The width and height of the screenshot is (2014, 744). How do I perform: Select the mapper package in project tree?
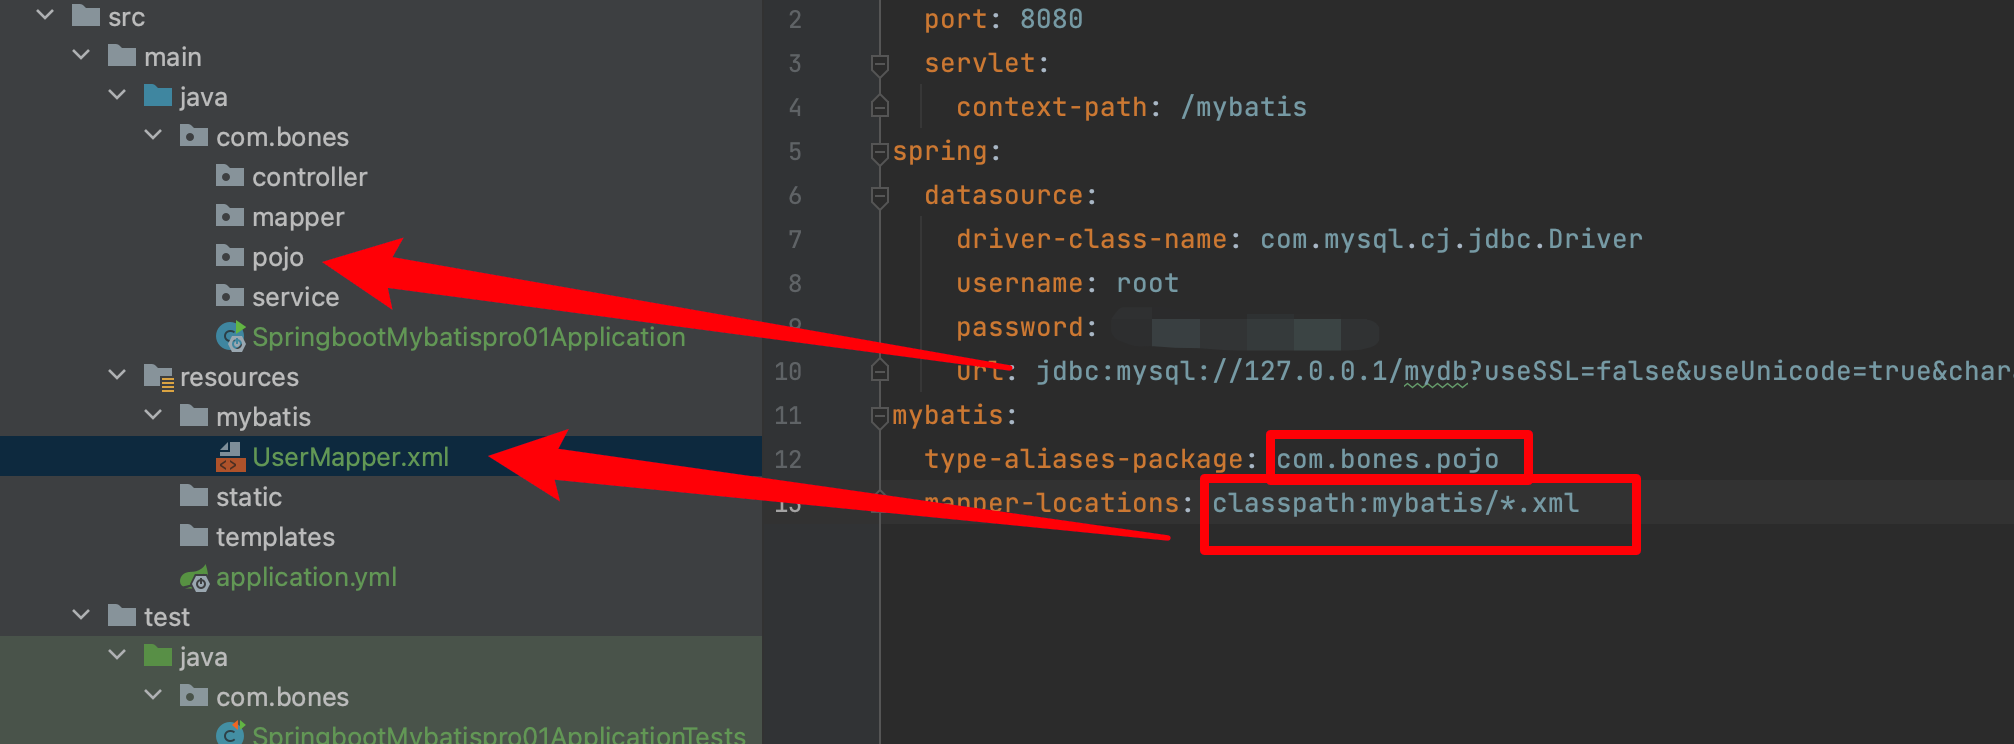[x=298, y=217]
